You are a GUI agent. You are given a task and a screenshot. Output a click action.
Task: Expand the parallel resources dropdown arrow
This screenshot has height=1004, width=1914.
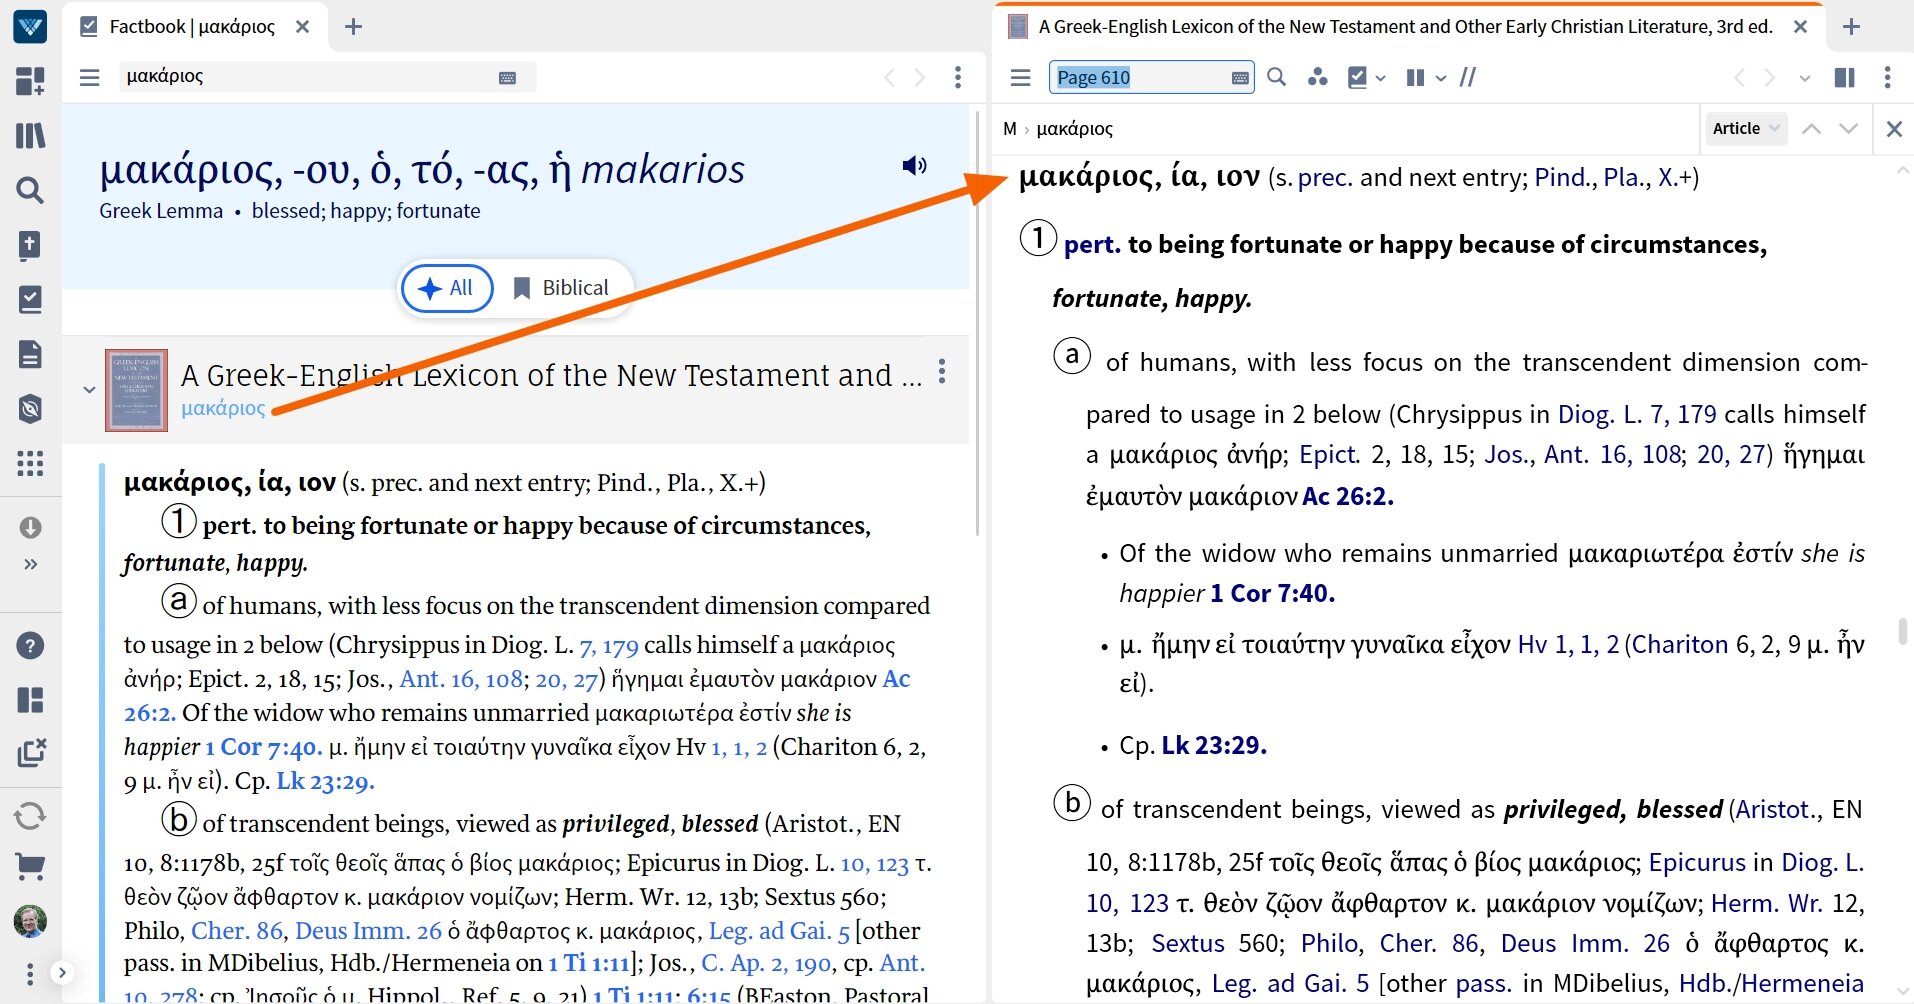coord(1440,78)
